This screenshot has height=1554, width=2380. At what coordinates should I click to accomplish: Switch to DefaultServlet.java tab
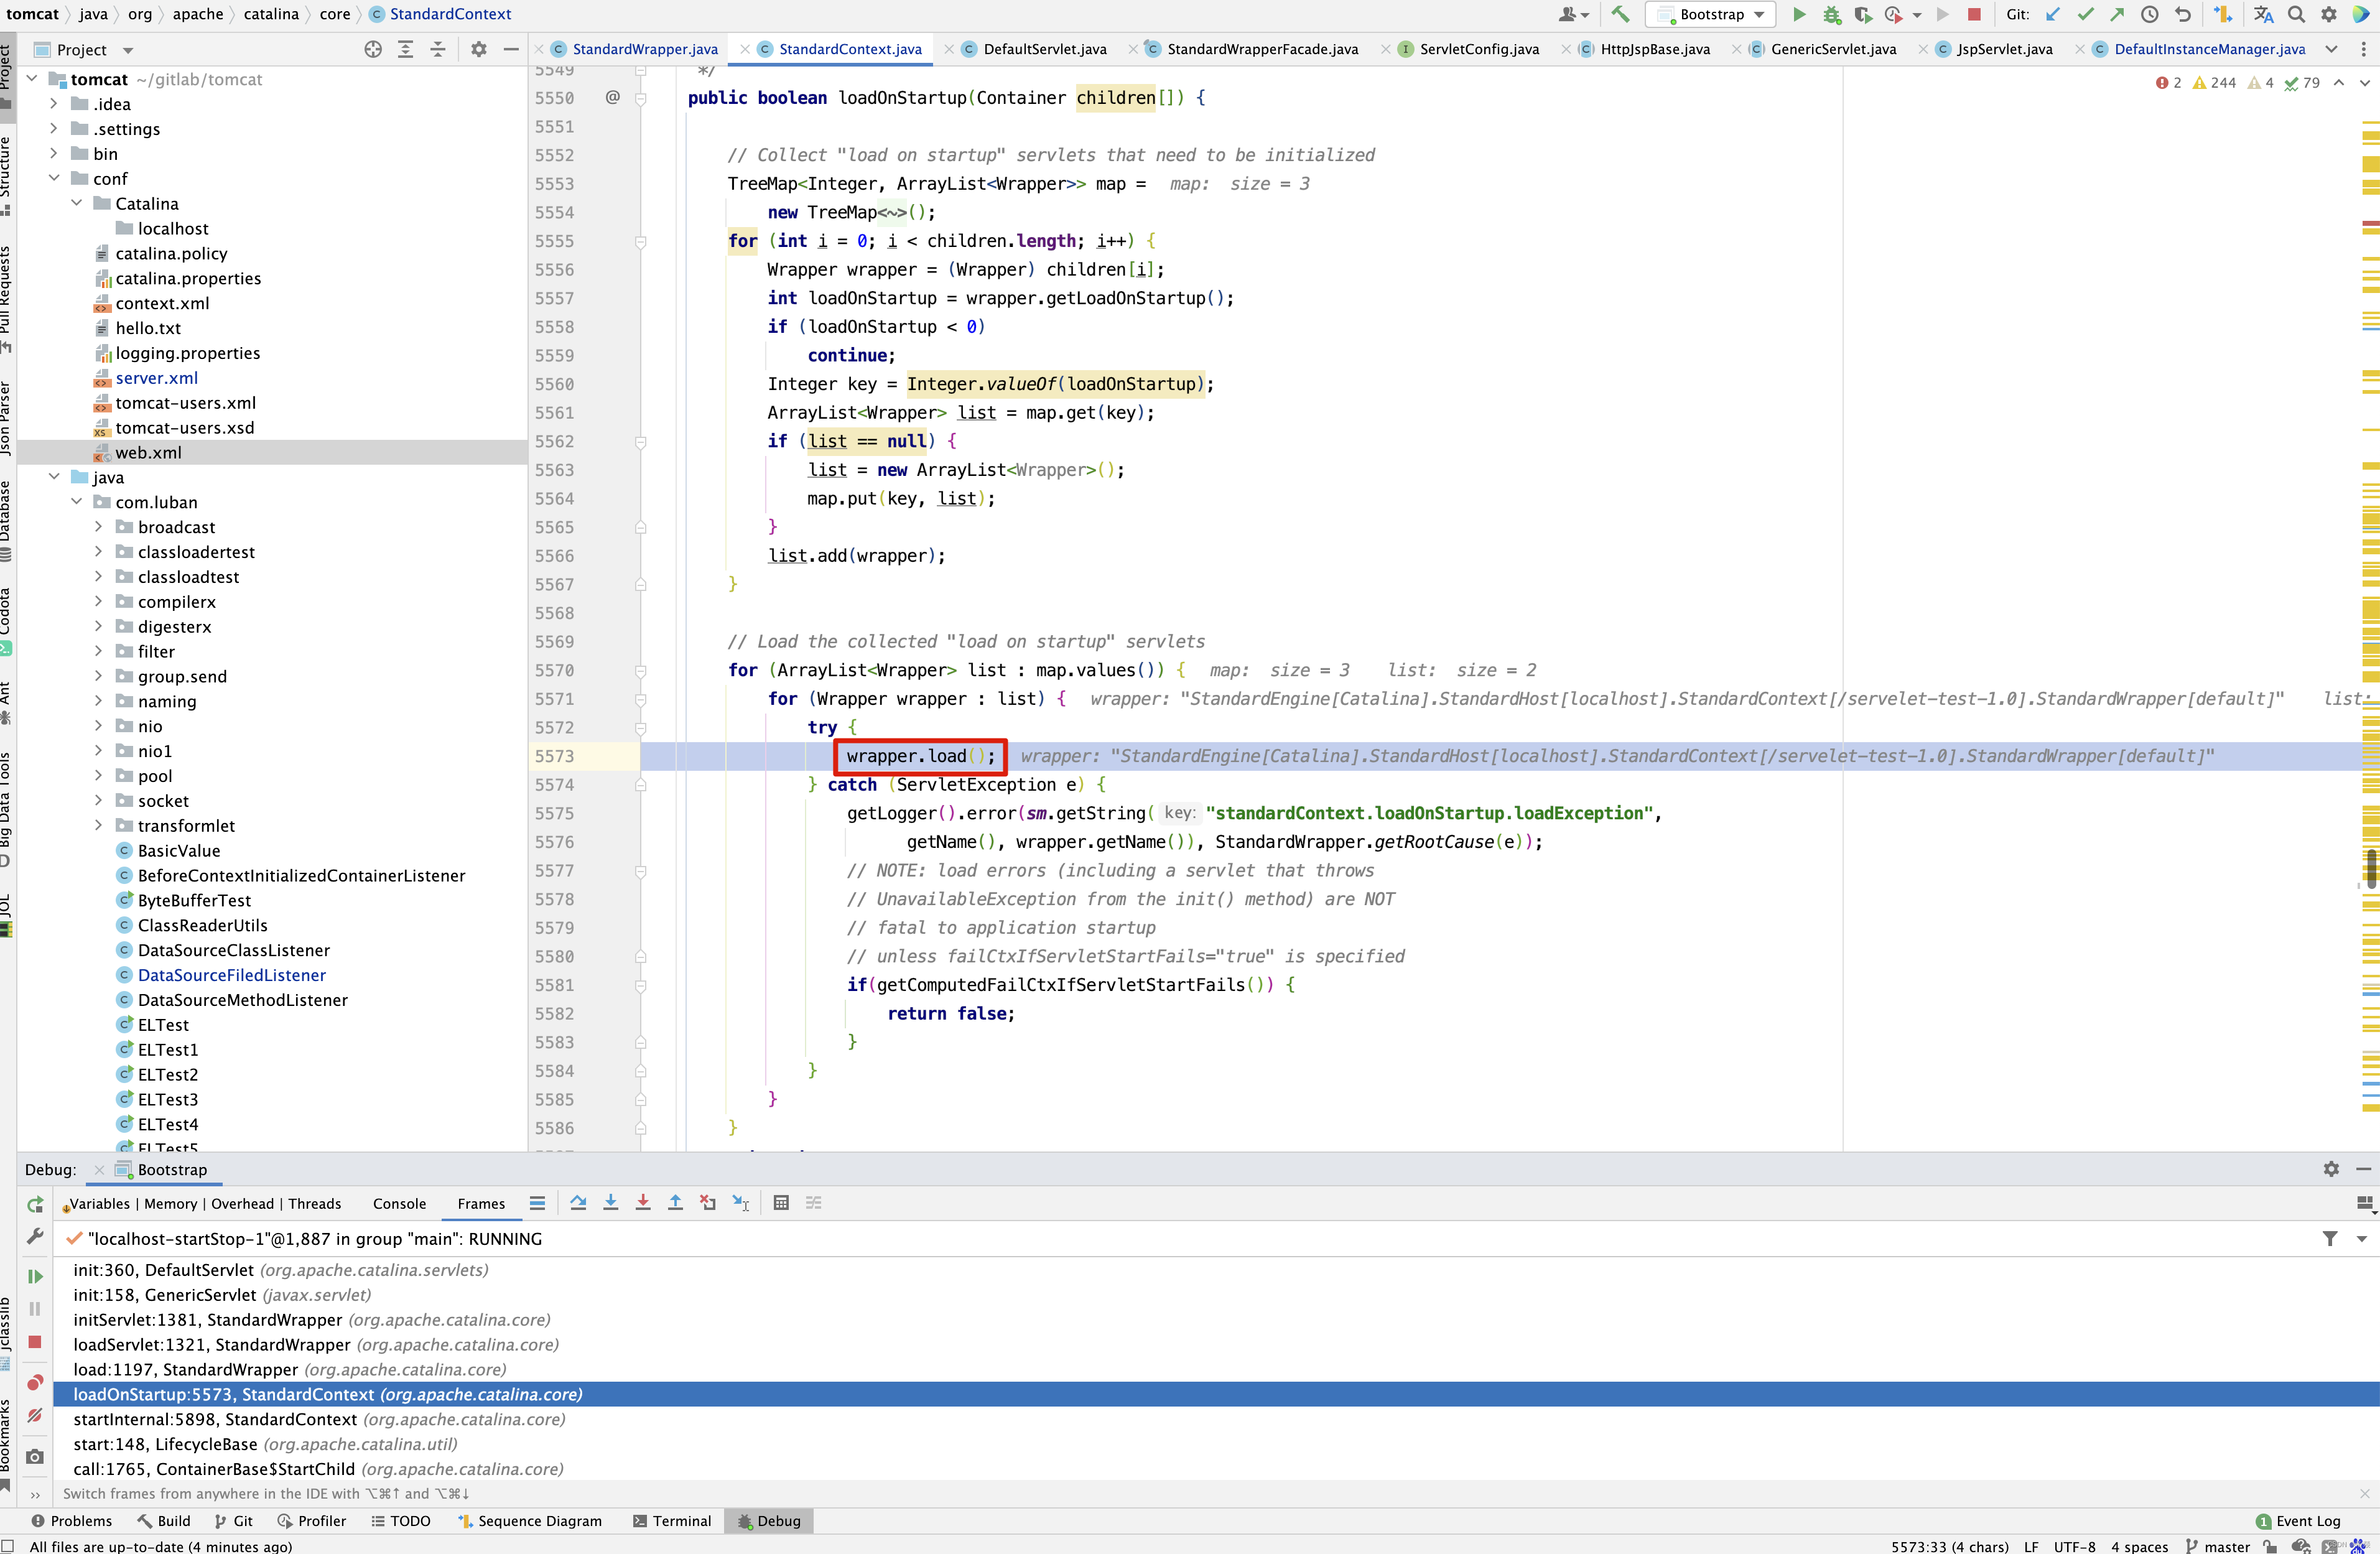click(x=1044, y=49)
